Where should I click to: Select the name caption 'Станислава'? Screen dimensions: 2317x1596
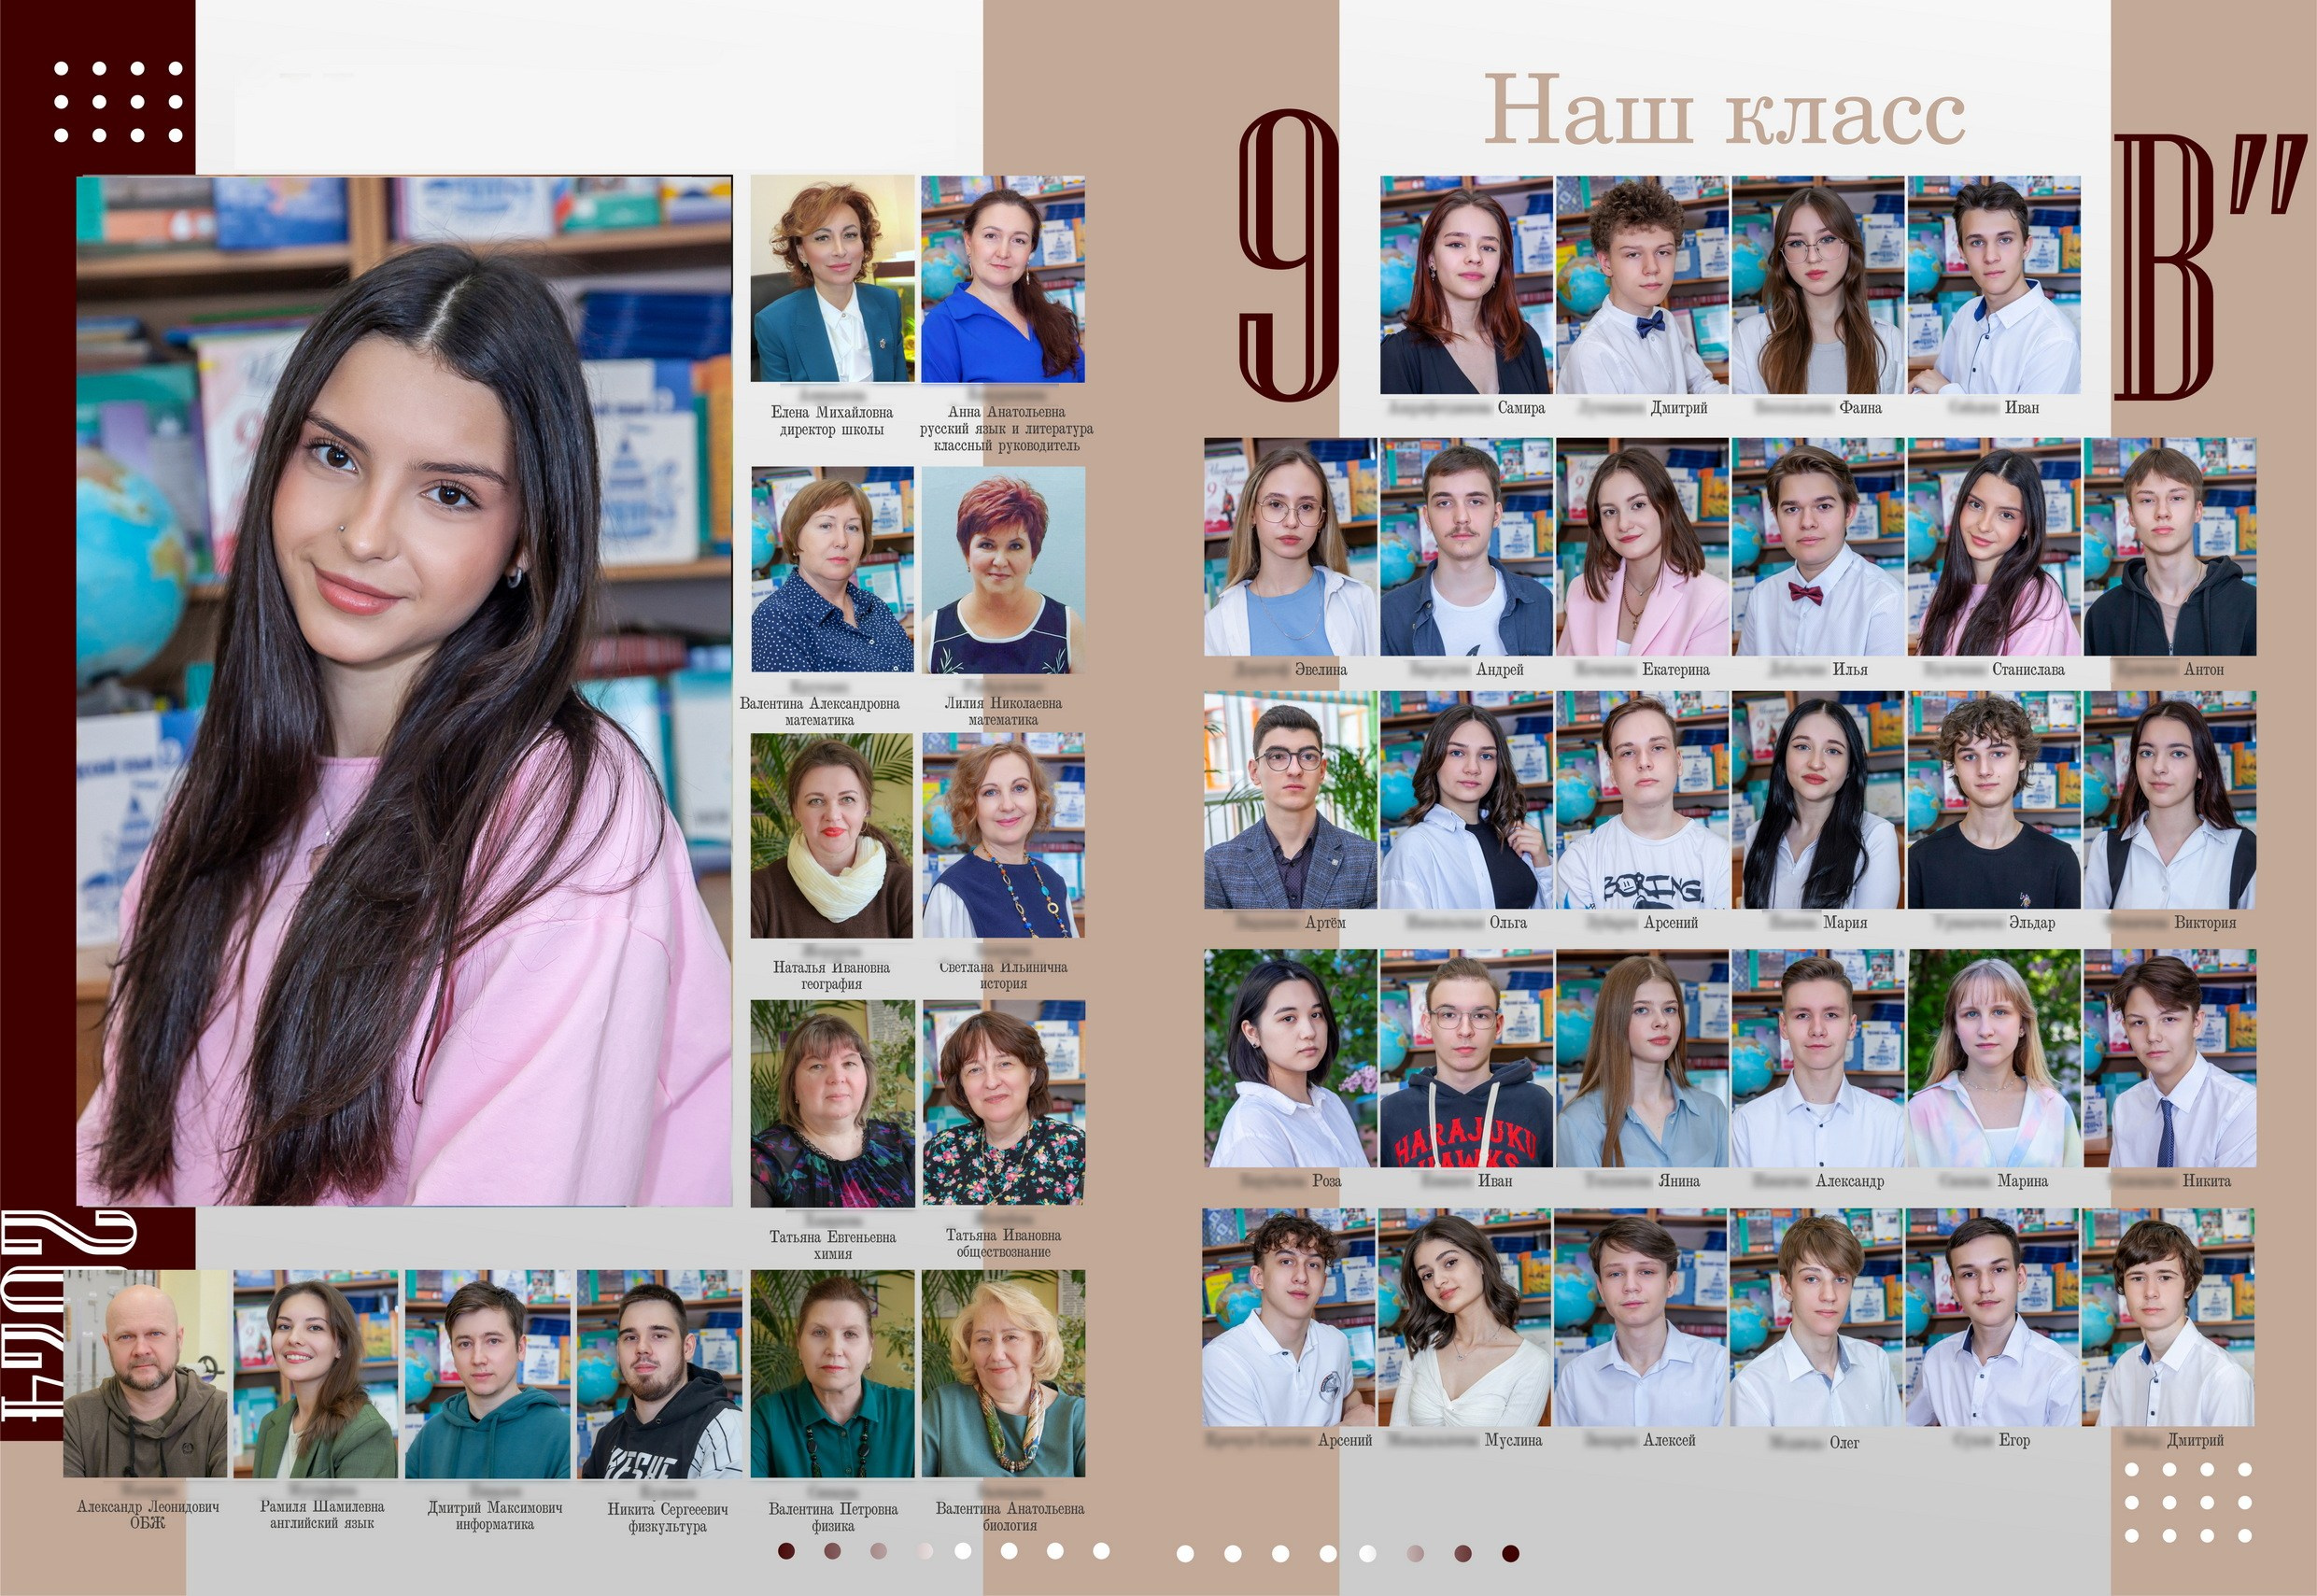point(2028,669)
